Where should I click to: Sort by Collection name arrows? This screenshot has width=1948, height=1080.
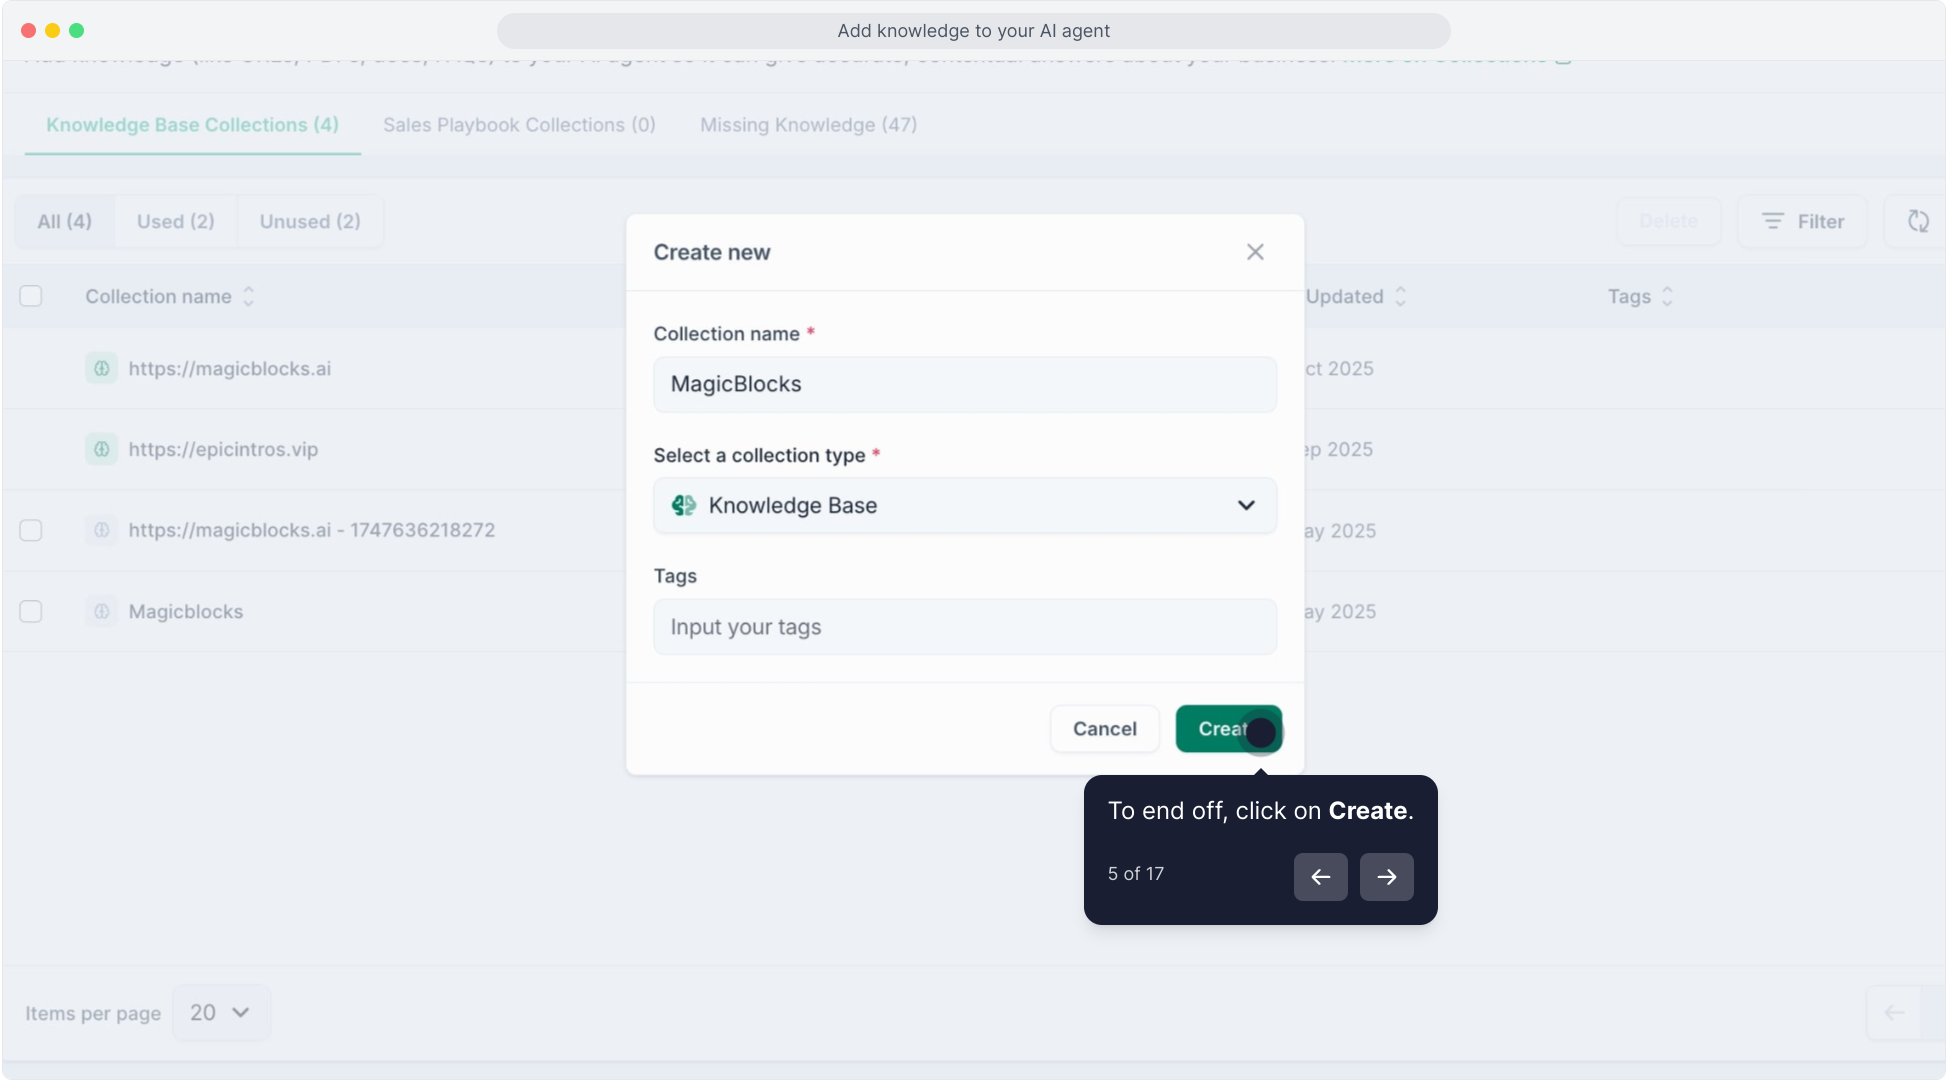pyautogui.click(x=249, y=296)
